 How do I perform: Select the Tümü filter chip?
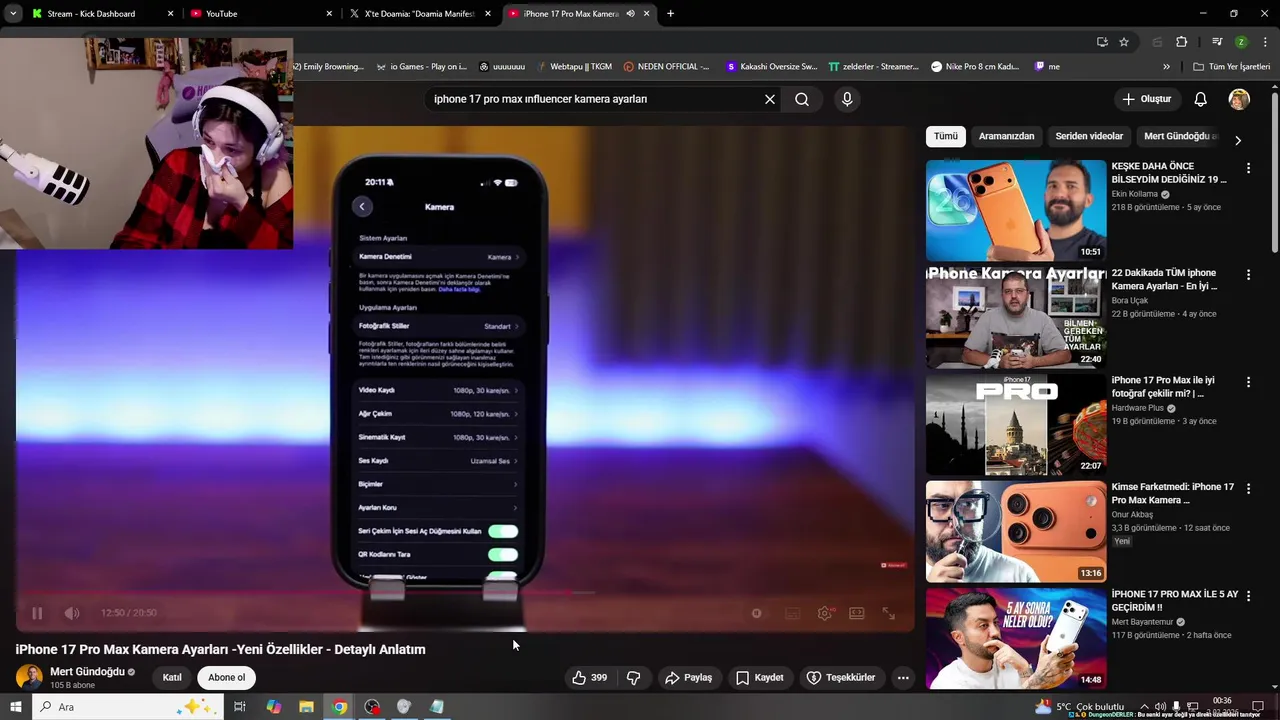(x=946, y=136)
